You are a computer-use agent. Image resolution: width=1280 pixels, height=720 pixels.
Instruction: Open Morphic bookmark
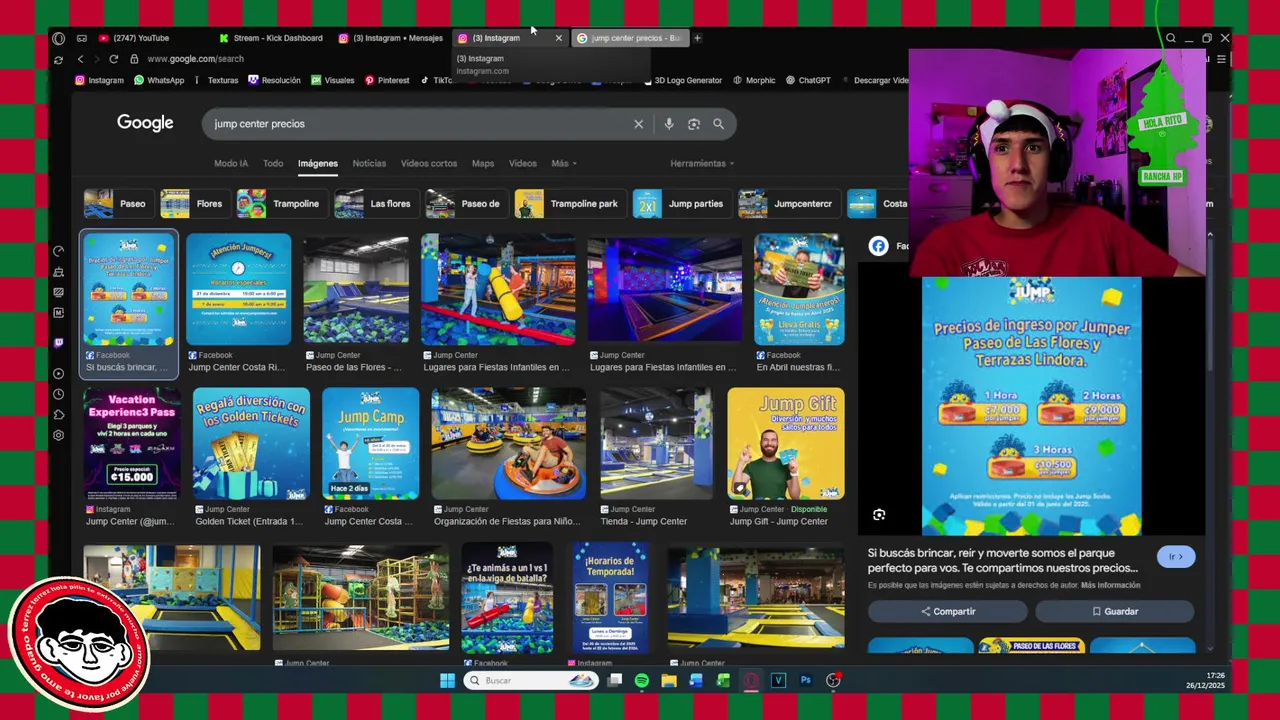(x=754, y=80)
